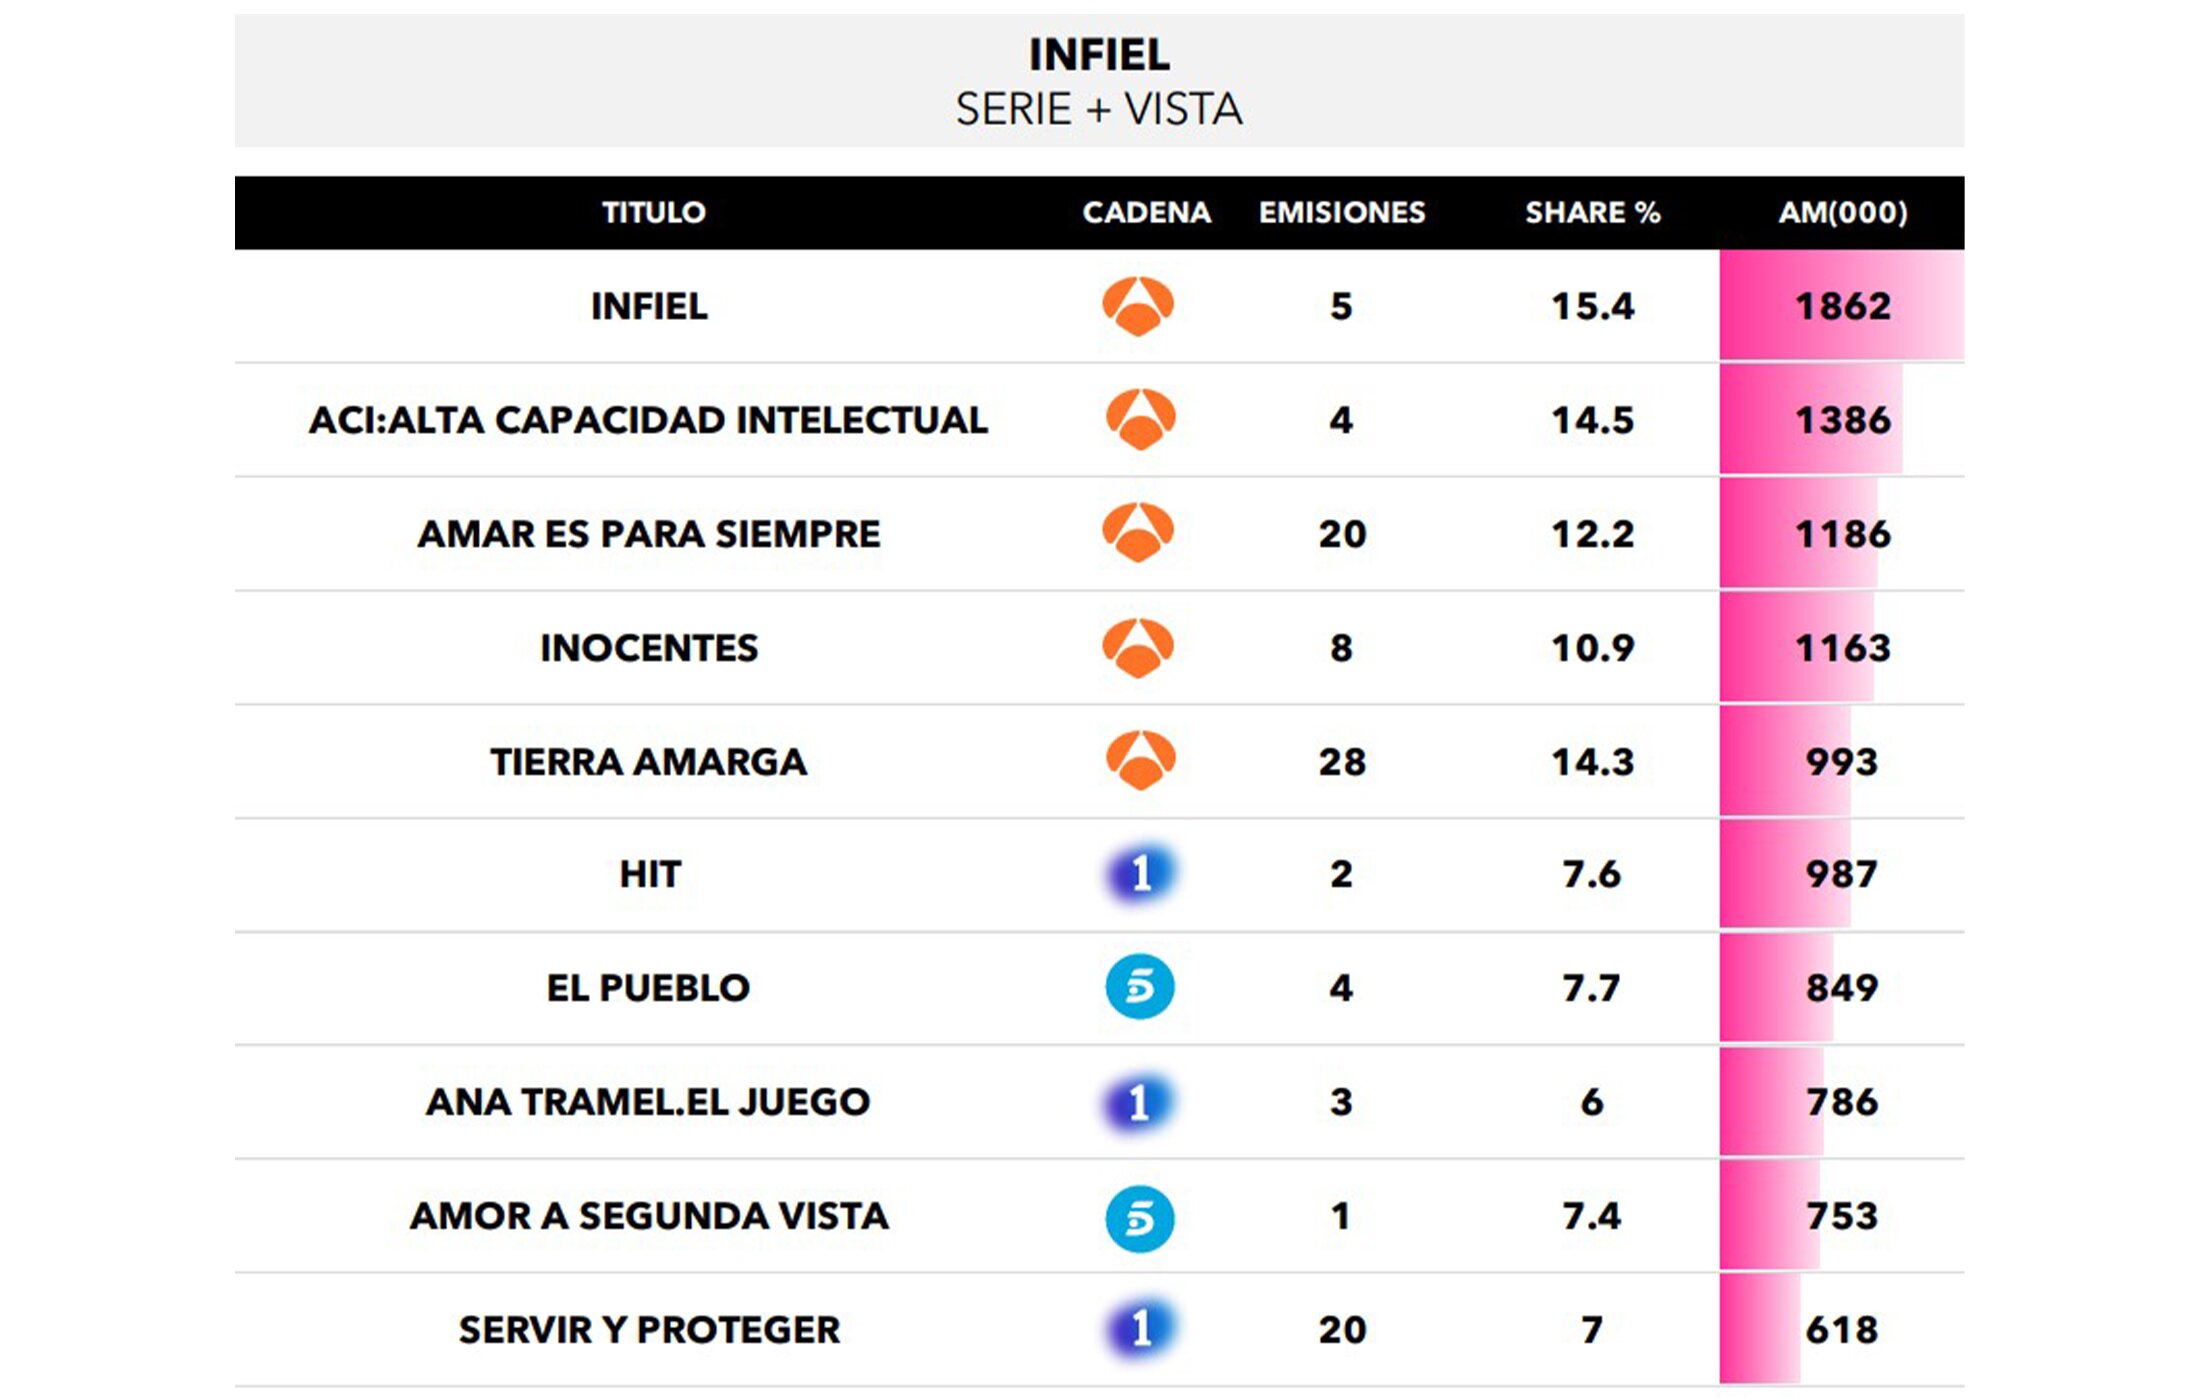Click the Antena 3 logo beside ACI: ALTA CAPACIDAD
Screen dimensions: 2200x1400
point(1140,419)
